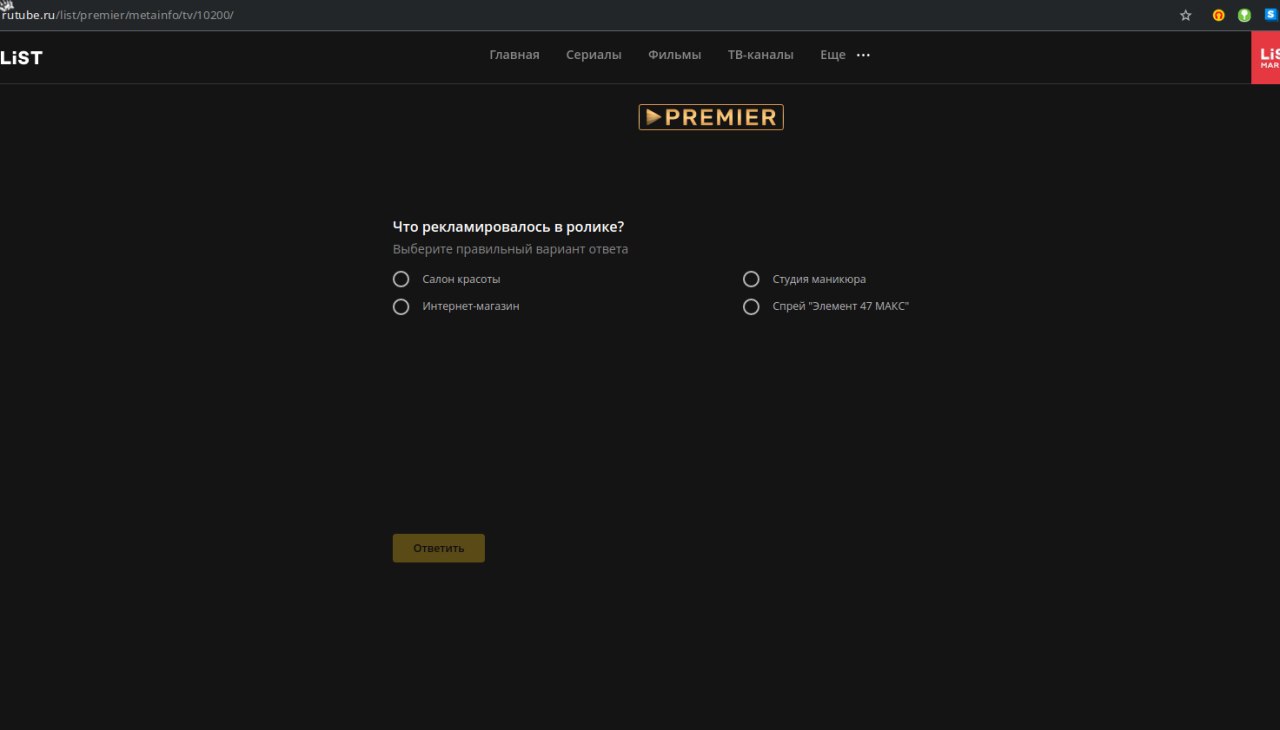Select the "Студия маникюра" radio option

tap(751, 279)
